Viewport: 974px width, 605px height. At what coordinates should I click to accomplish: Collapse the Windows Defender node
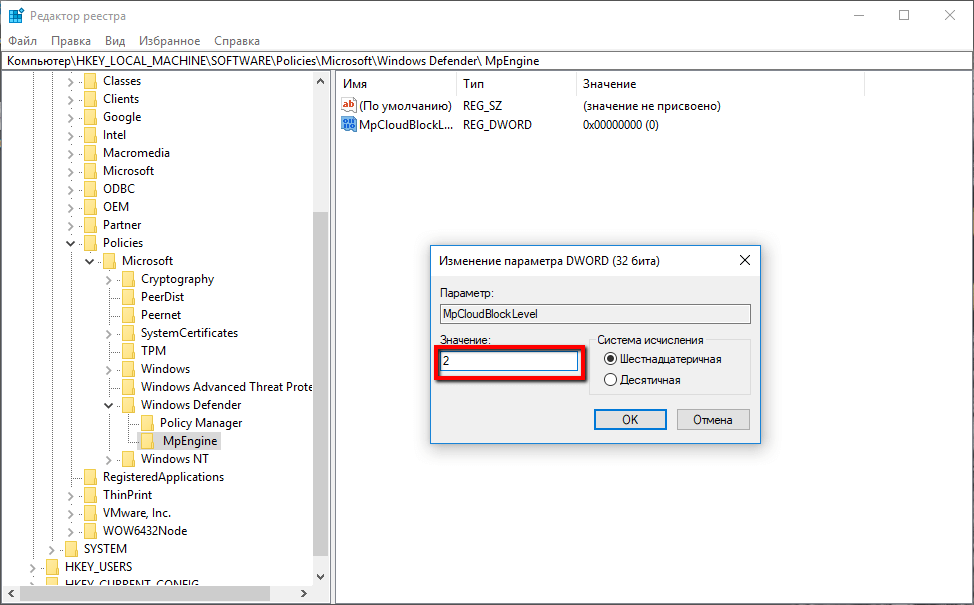(x=109, y=406)
